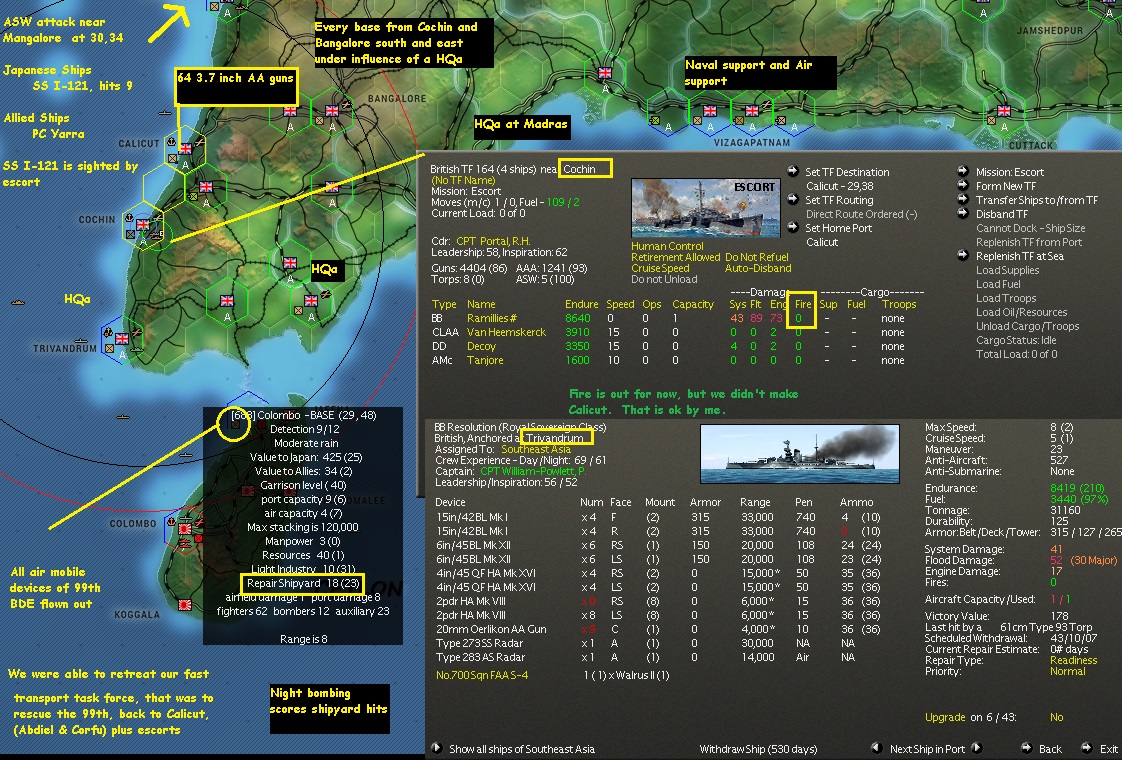Click Ramillies endurance value 8640

577,318
